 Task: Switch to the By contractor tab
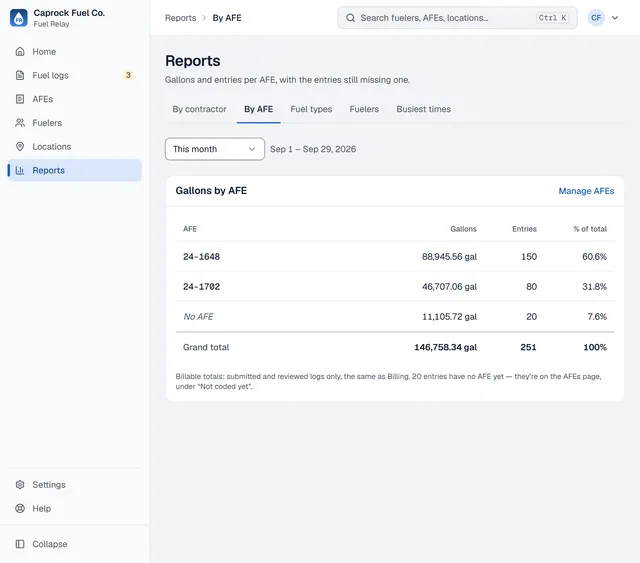coord(199,109)
